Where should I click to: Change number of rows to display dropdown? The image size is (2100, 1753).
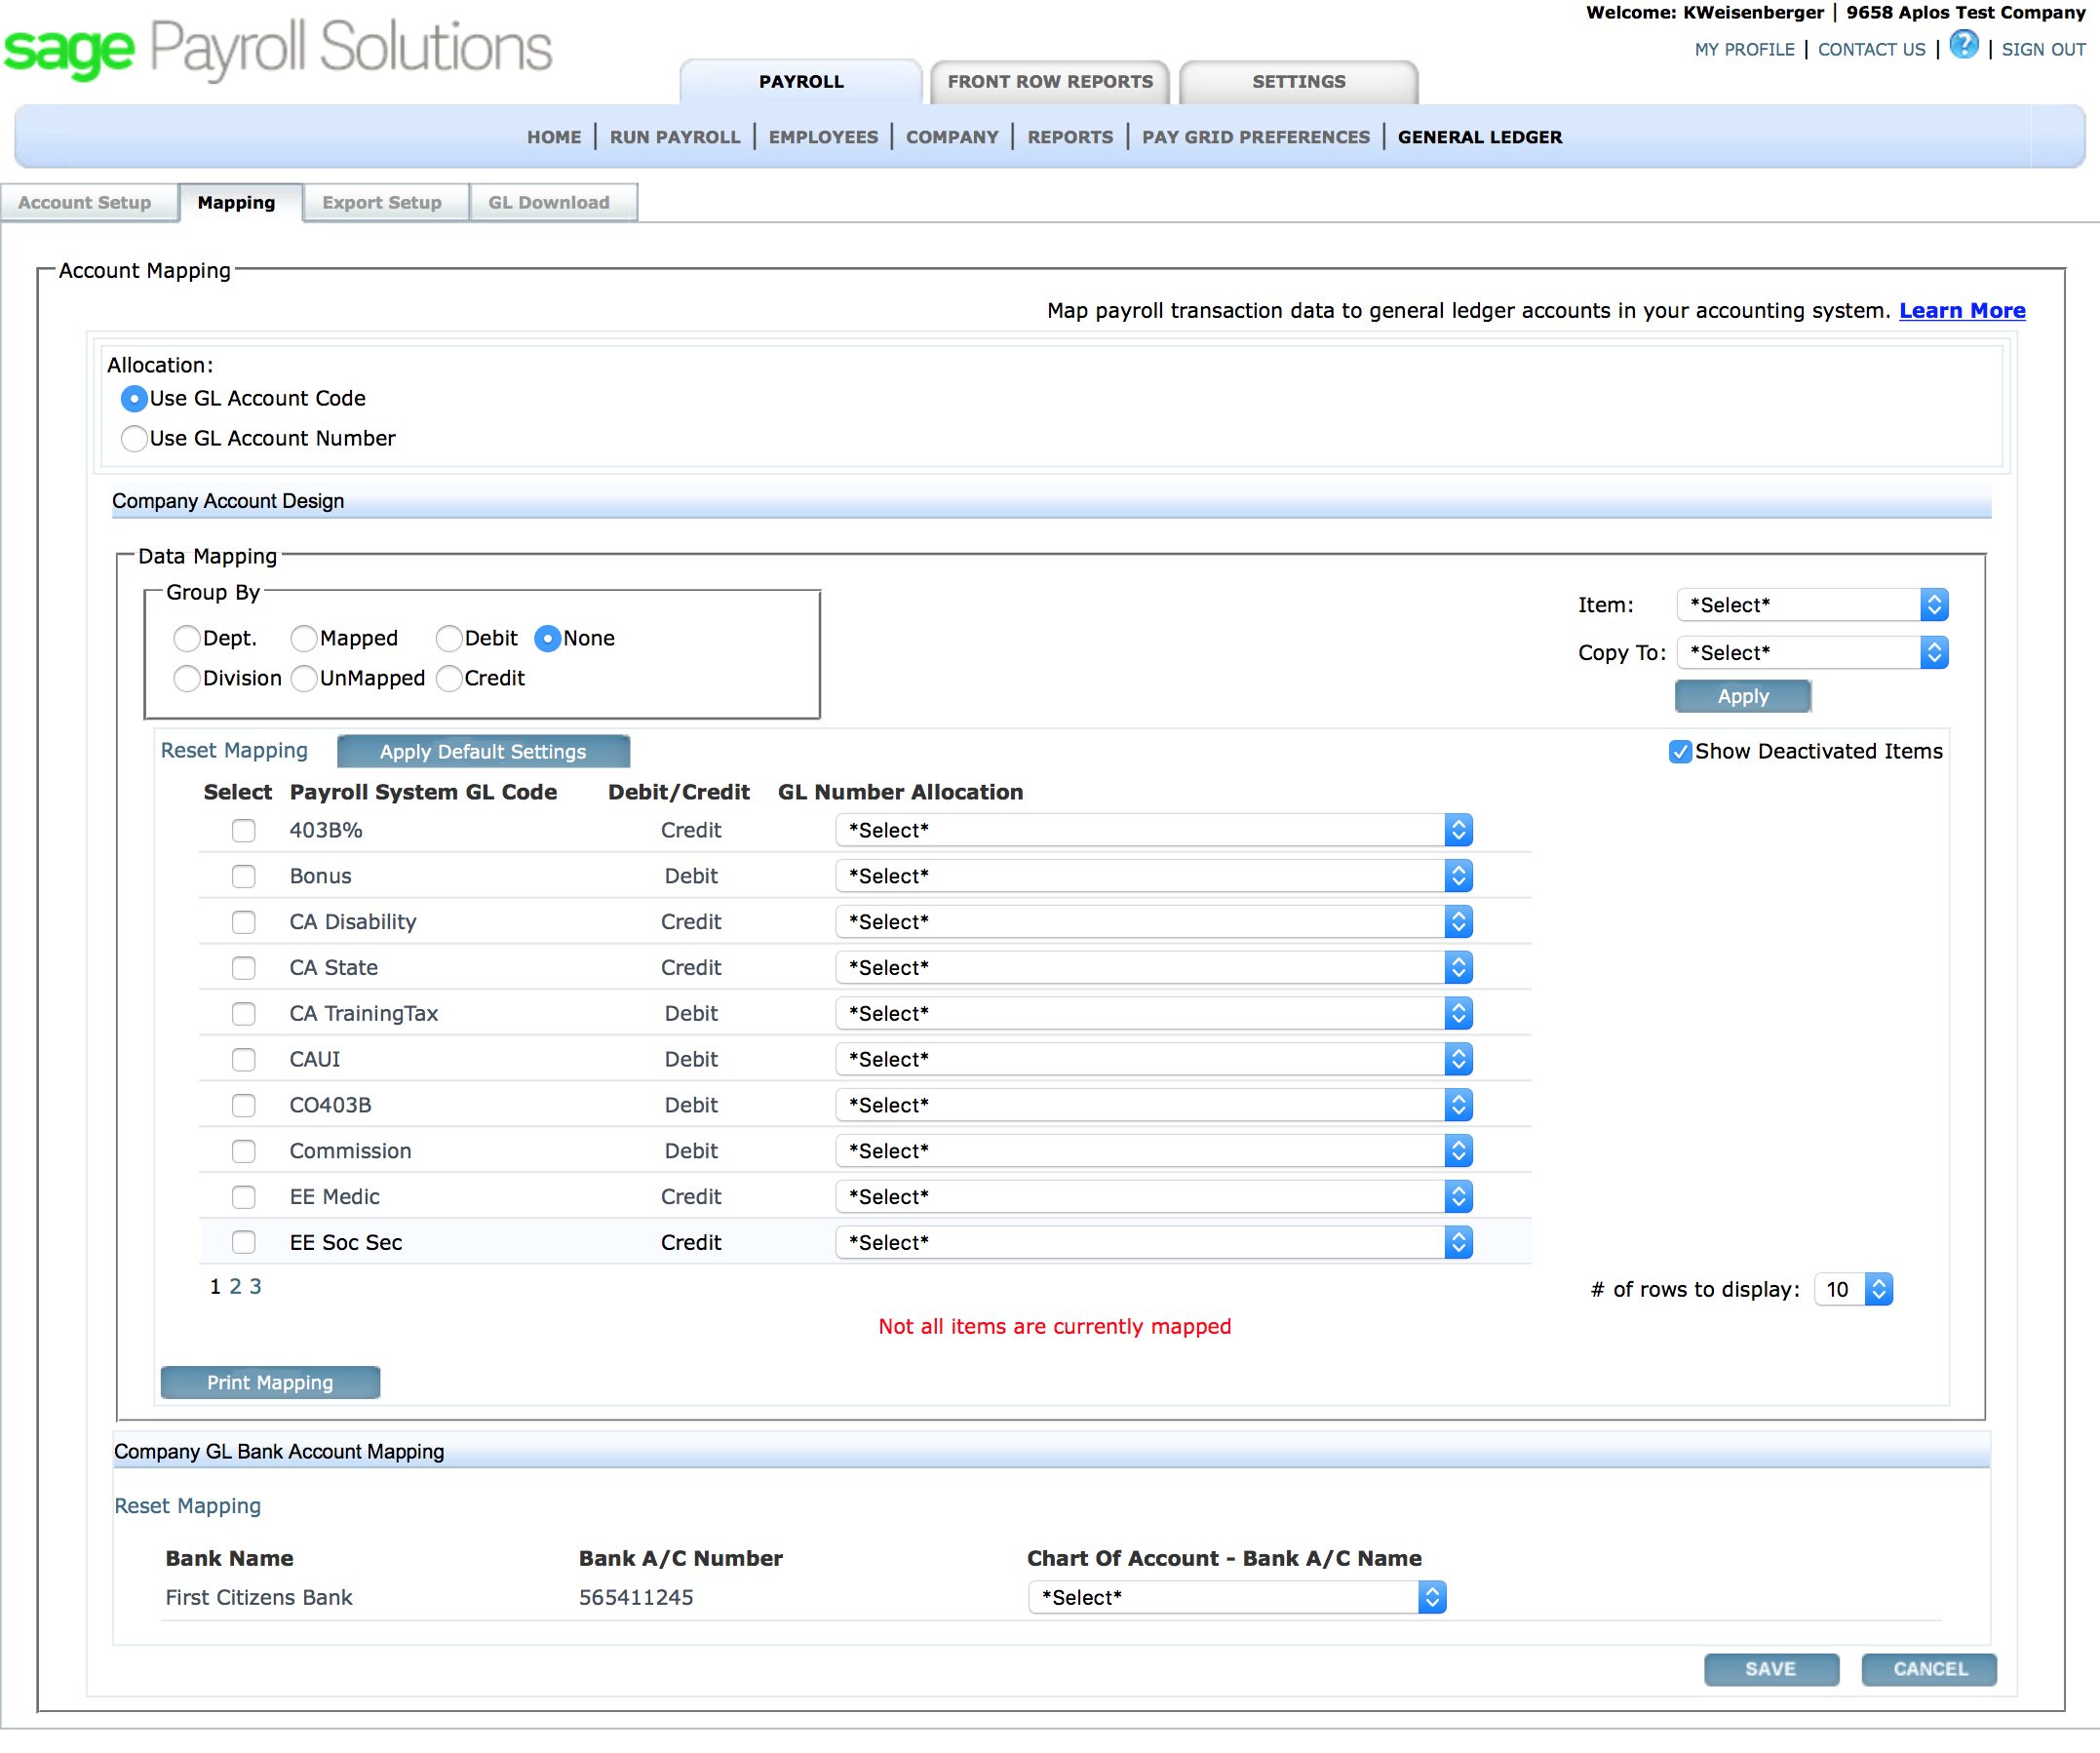(x=1853, y=1290)
